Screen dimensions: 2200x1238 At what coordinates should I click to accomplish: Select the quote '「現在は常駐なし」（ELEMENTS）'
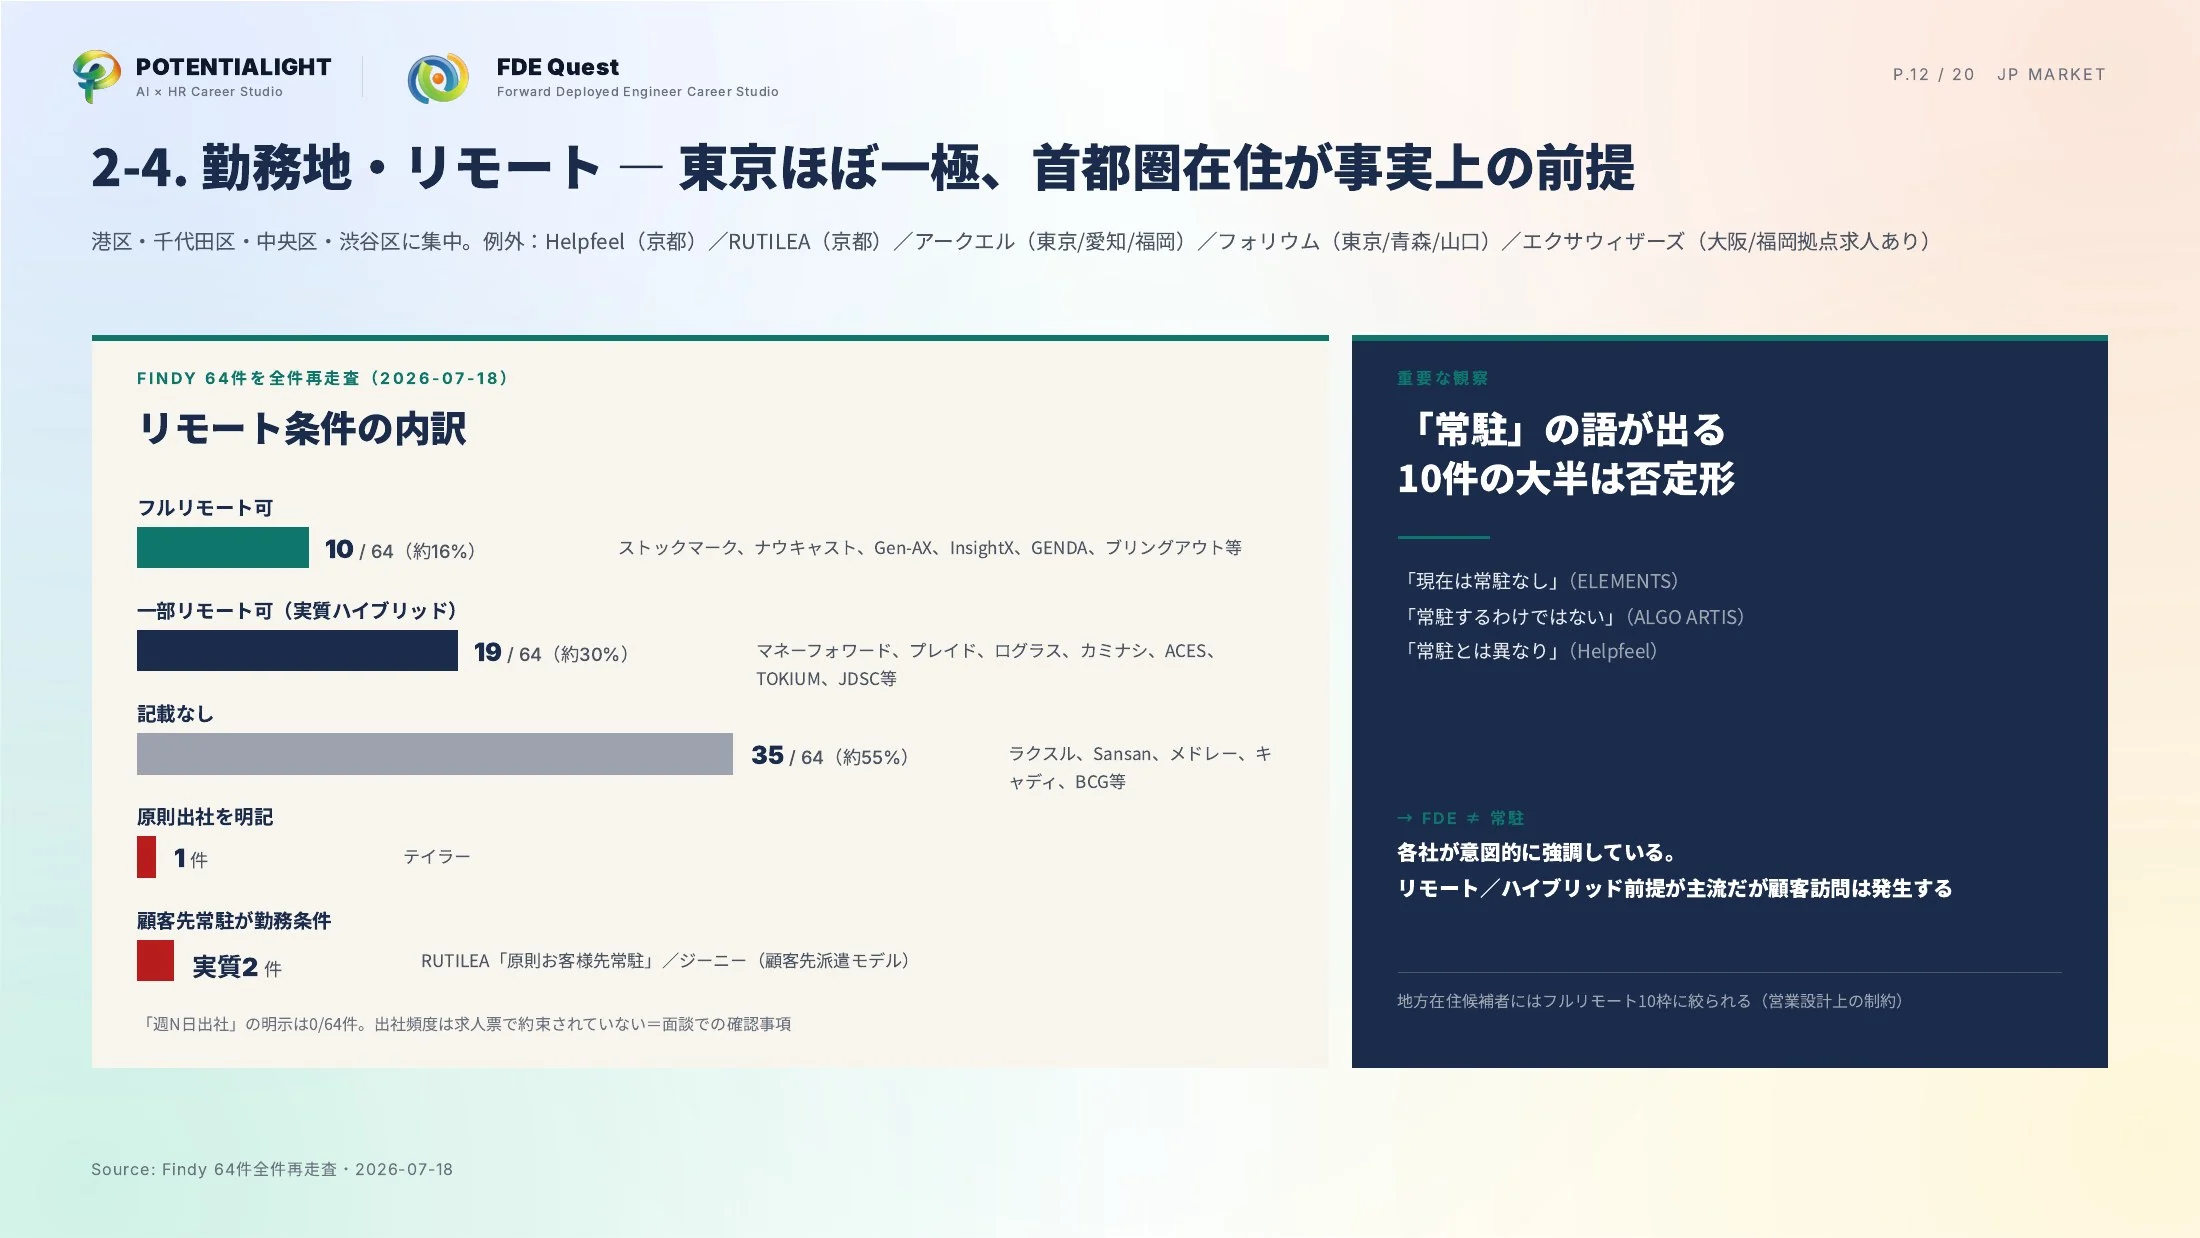pyautogui.click(x=1540, y=581)
